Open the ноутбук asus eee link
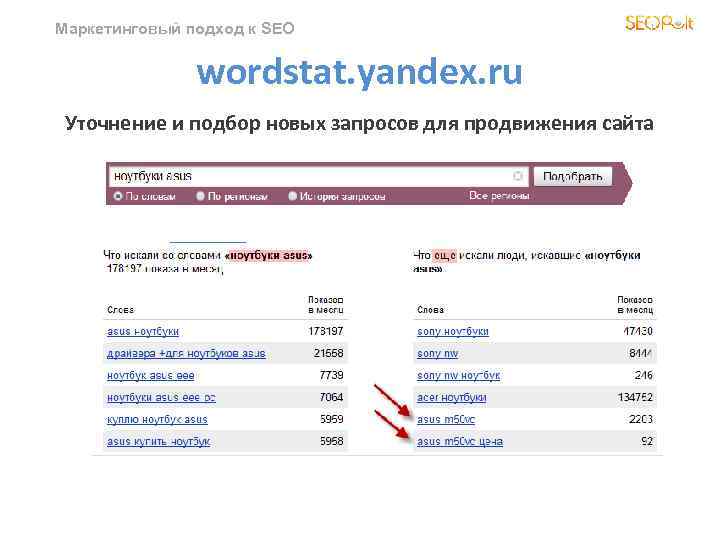 coord(151,376)
